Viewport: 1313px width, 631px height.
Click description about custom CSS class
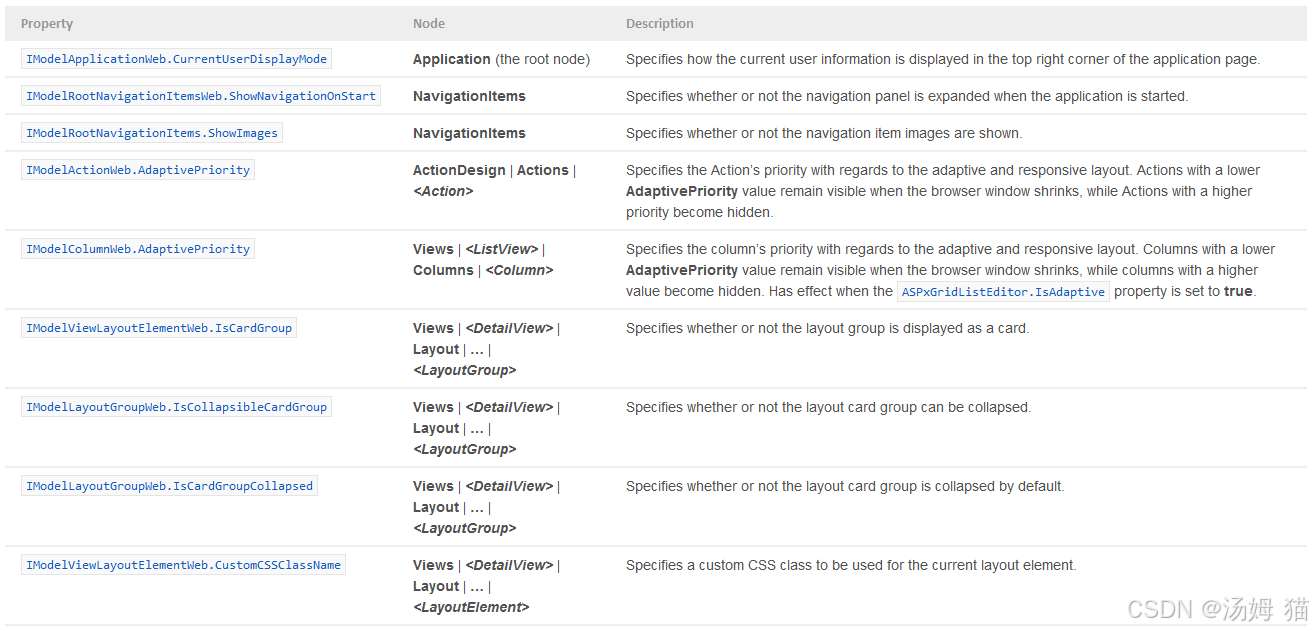coord(851,565)
